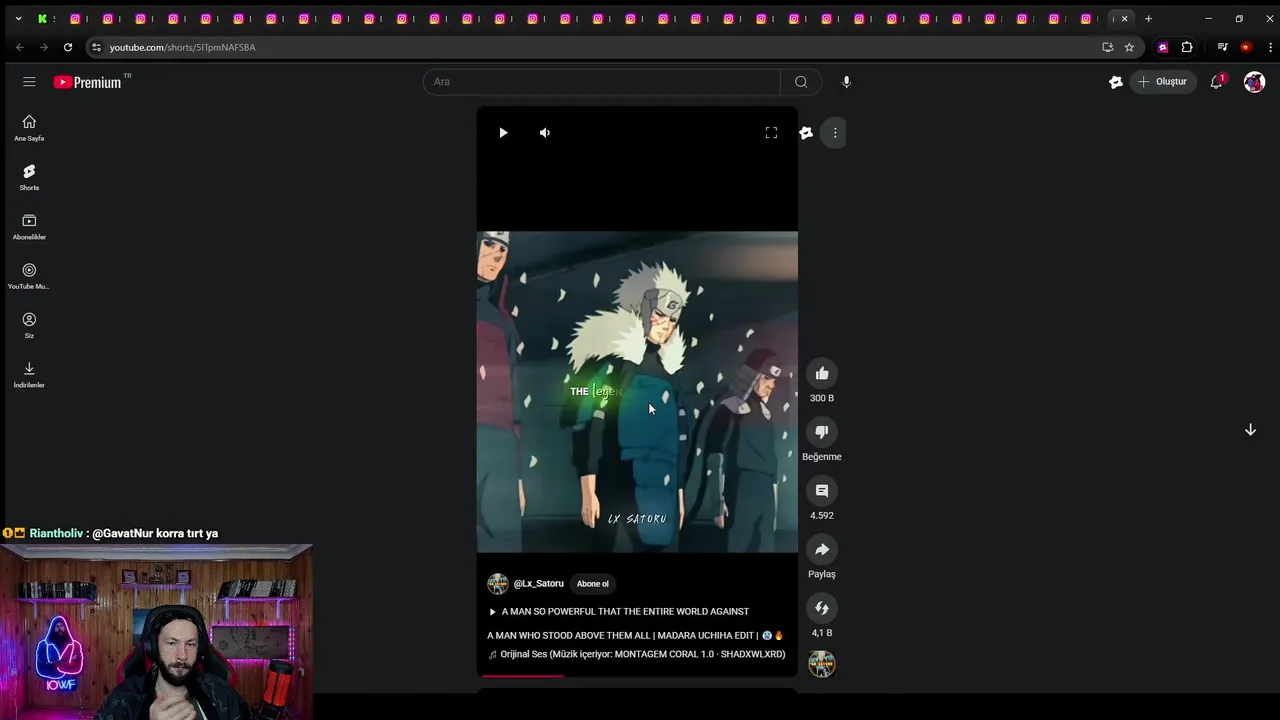Open a new browser tab
1280x720 pixels.
1148,18
